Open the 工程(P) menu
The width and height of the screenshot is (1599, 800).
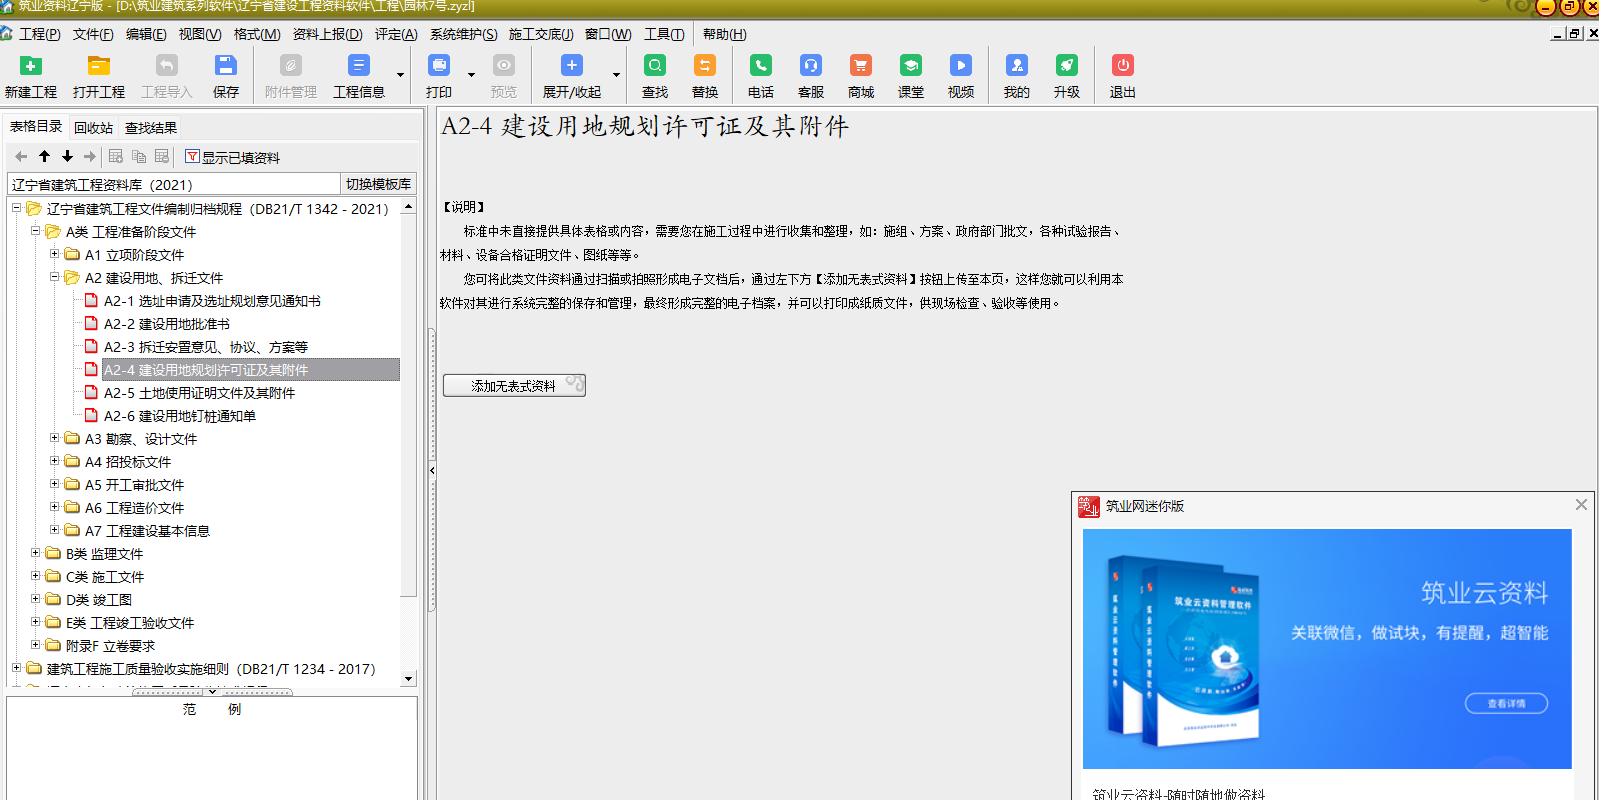point(40,34)
